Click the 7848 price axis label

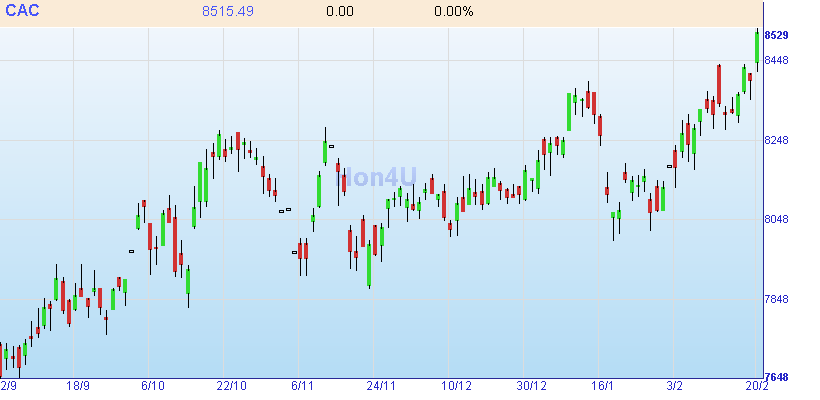tap(776, 300)
